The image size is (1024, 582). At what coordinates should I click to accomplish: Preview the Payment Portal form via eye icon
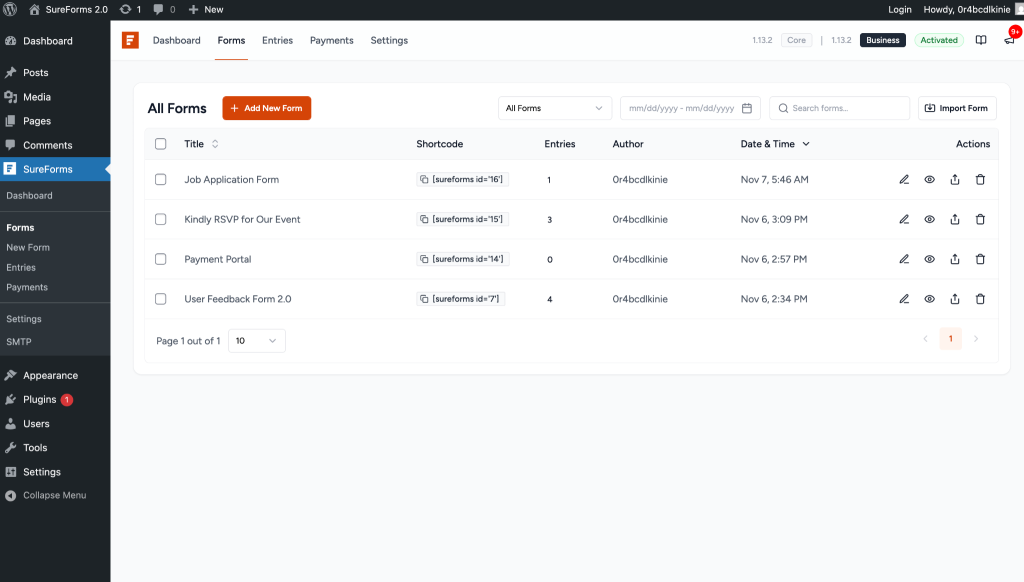tap(929, 258)
